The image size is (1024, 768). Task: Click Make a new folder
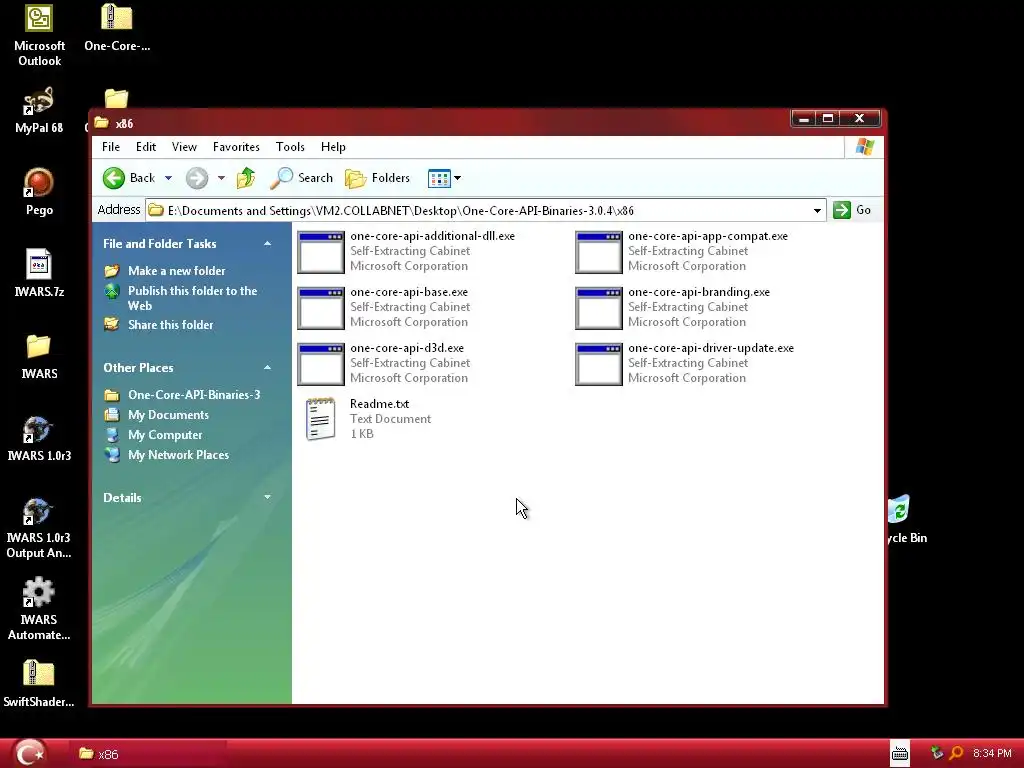click(176, 270)
